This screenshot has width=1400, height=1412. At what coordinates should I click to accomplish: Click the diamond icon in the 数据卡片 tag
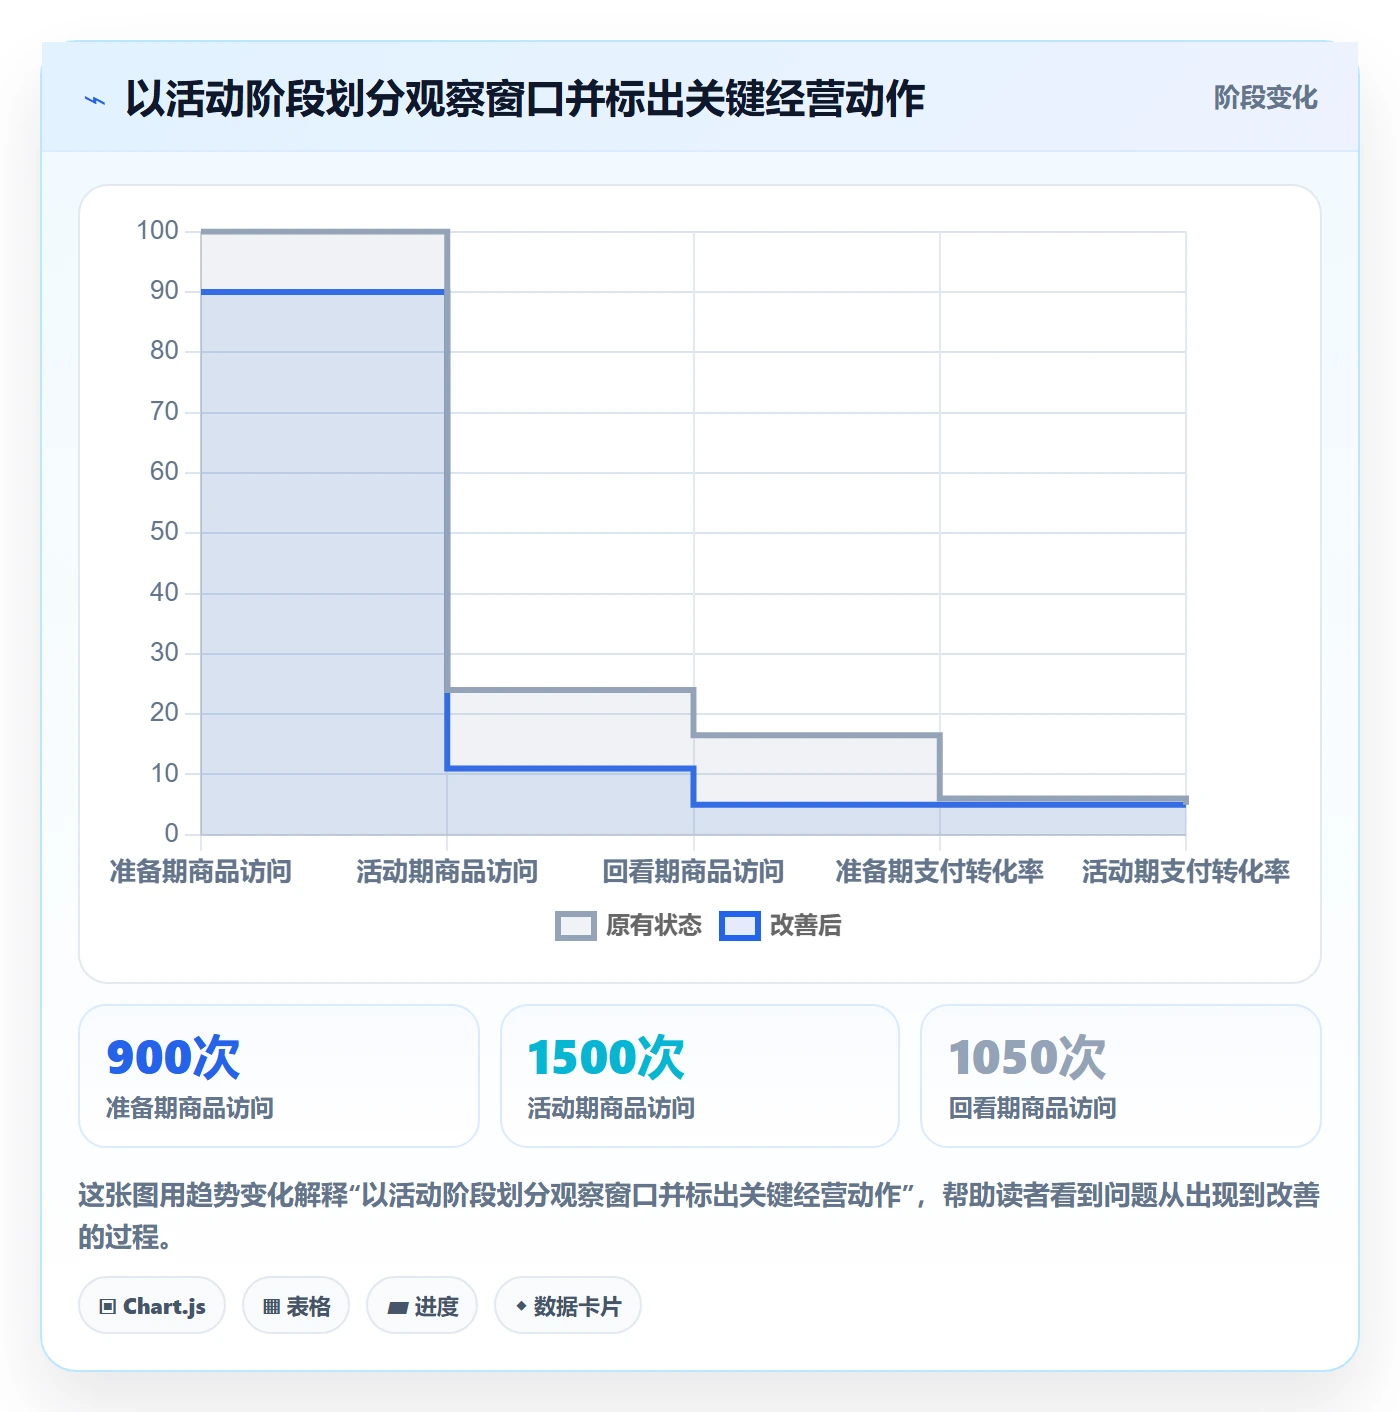click(x=521, y=1306)
